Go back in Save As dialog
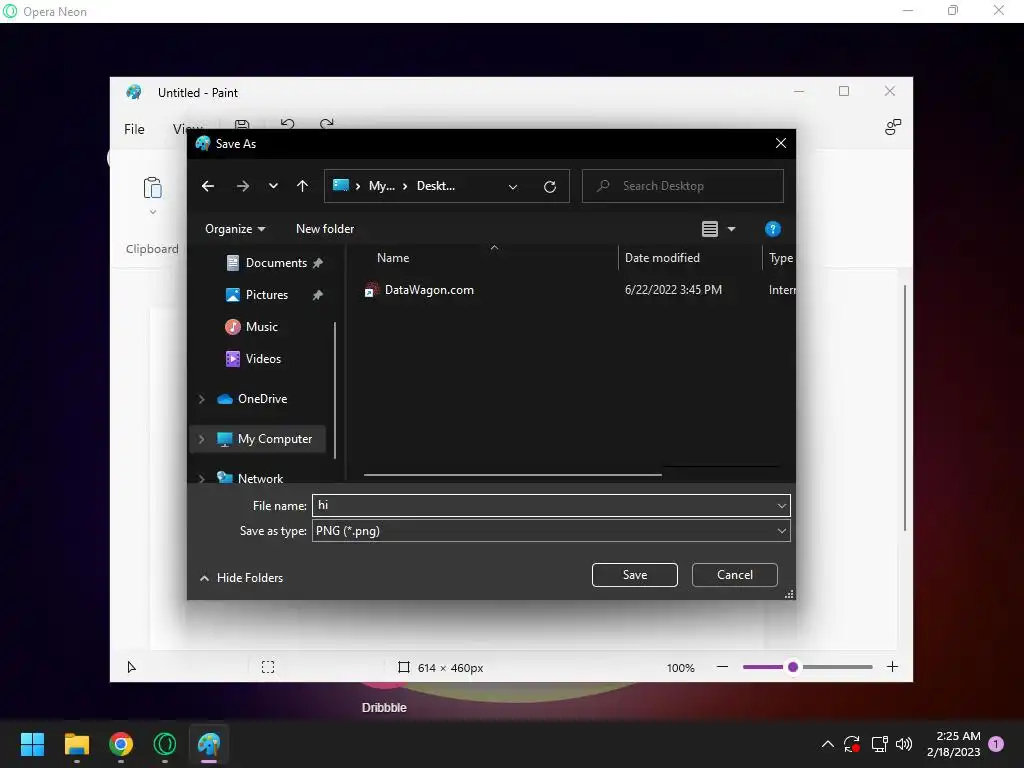 [x=208, y=186]
